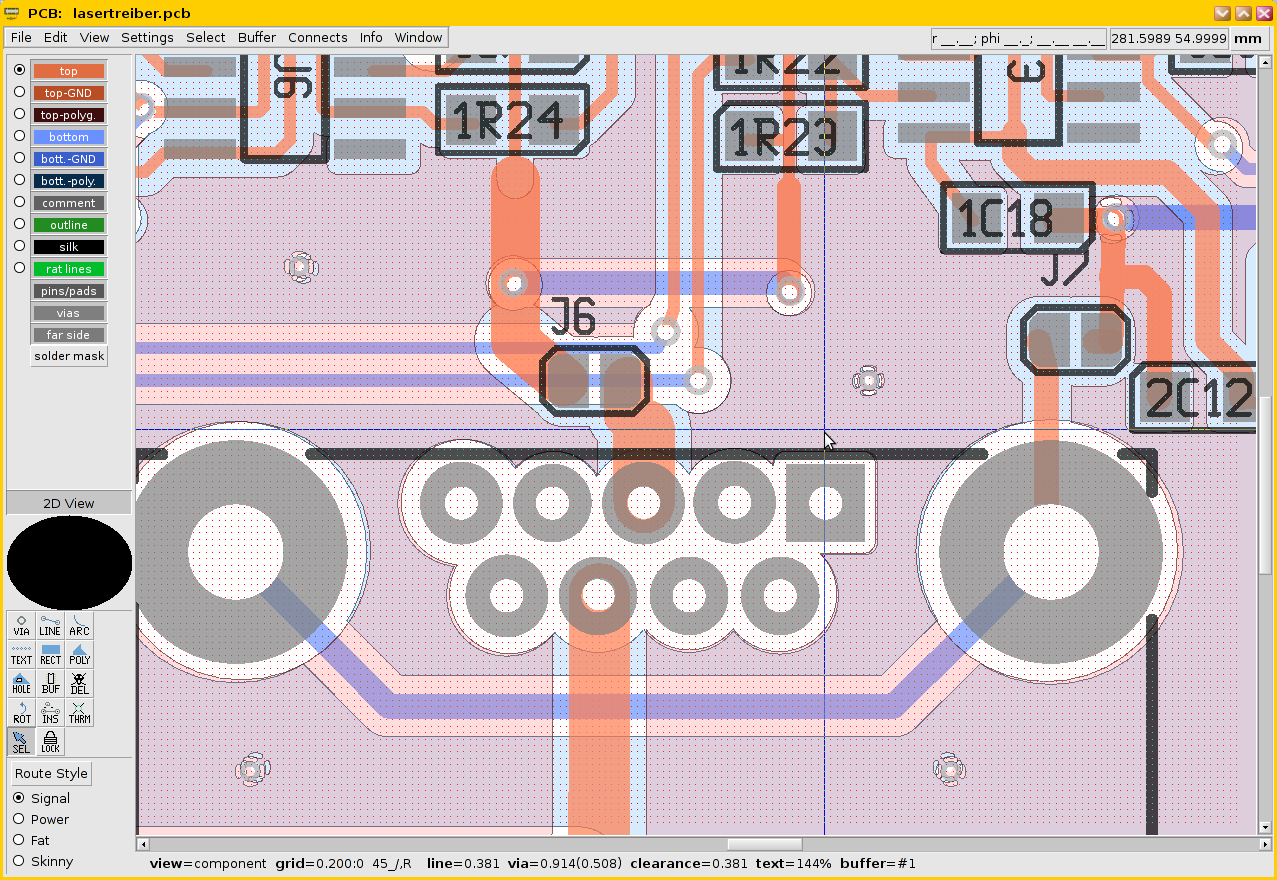Expand the Window menu
This screenshot has width=1277, height=880.
418,37
